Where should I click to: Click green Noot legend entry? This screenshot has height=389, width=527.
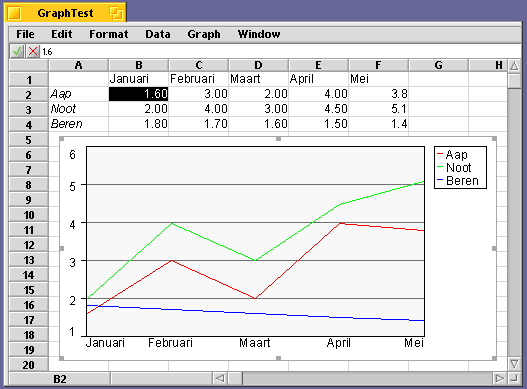(454, 167)
